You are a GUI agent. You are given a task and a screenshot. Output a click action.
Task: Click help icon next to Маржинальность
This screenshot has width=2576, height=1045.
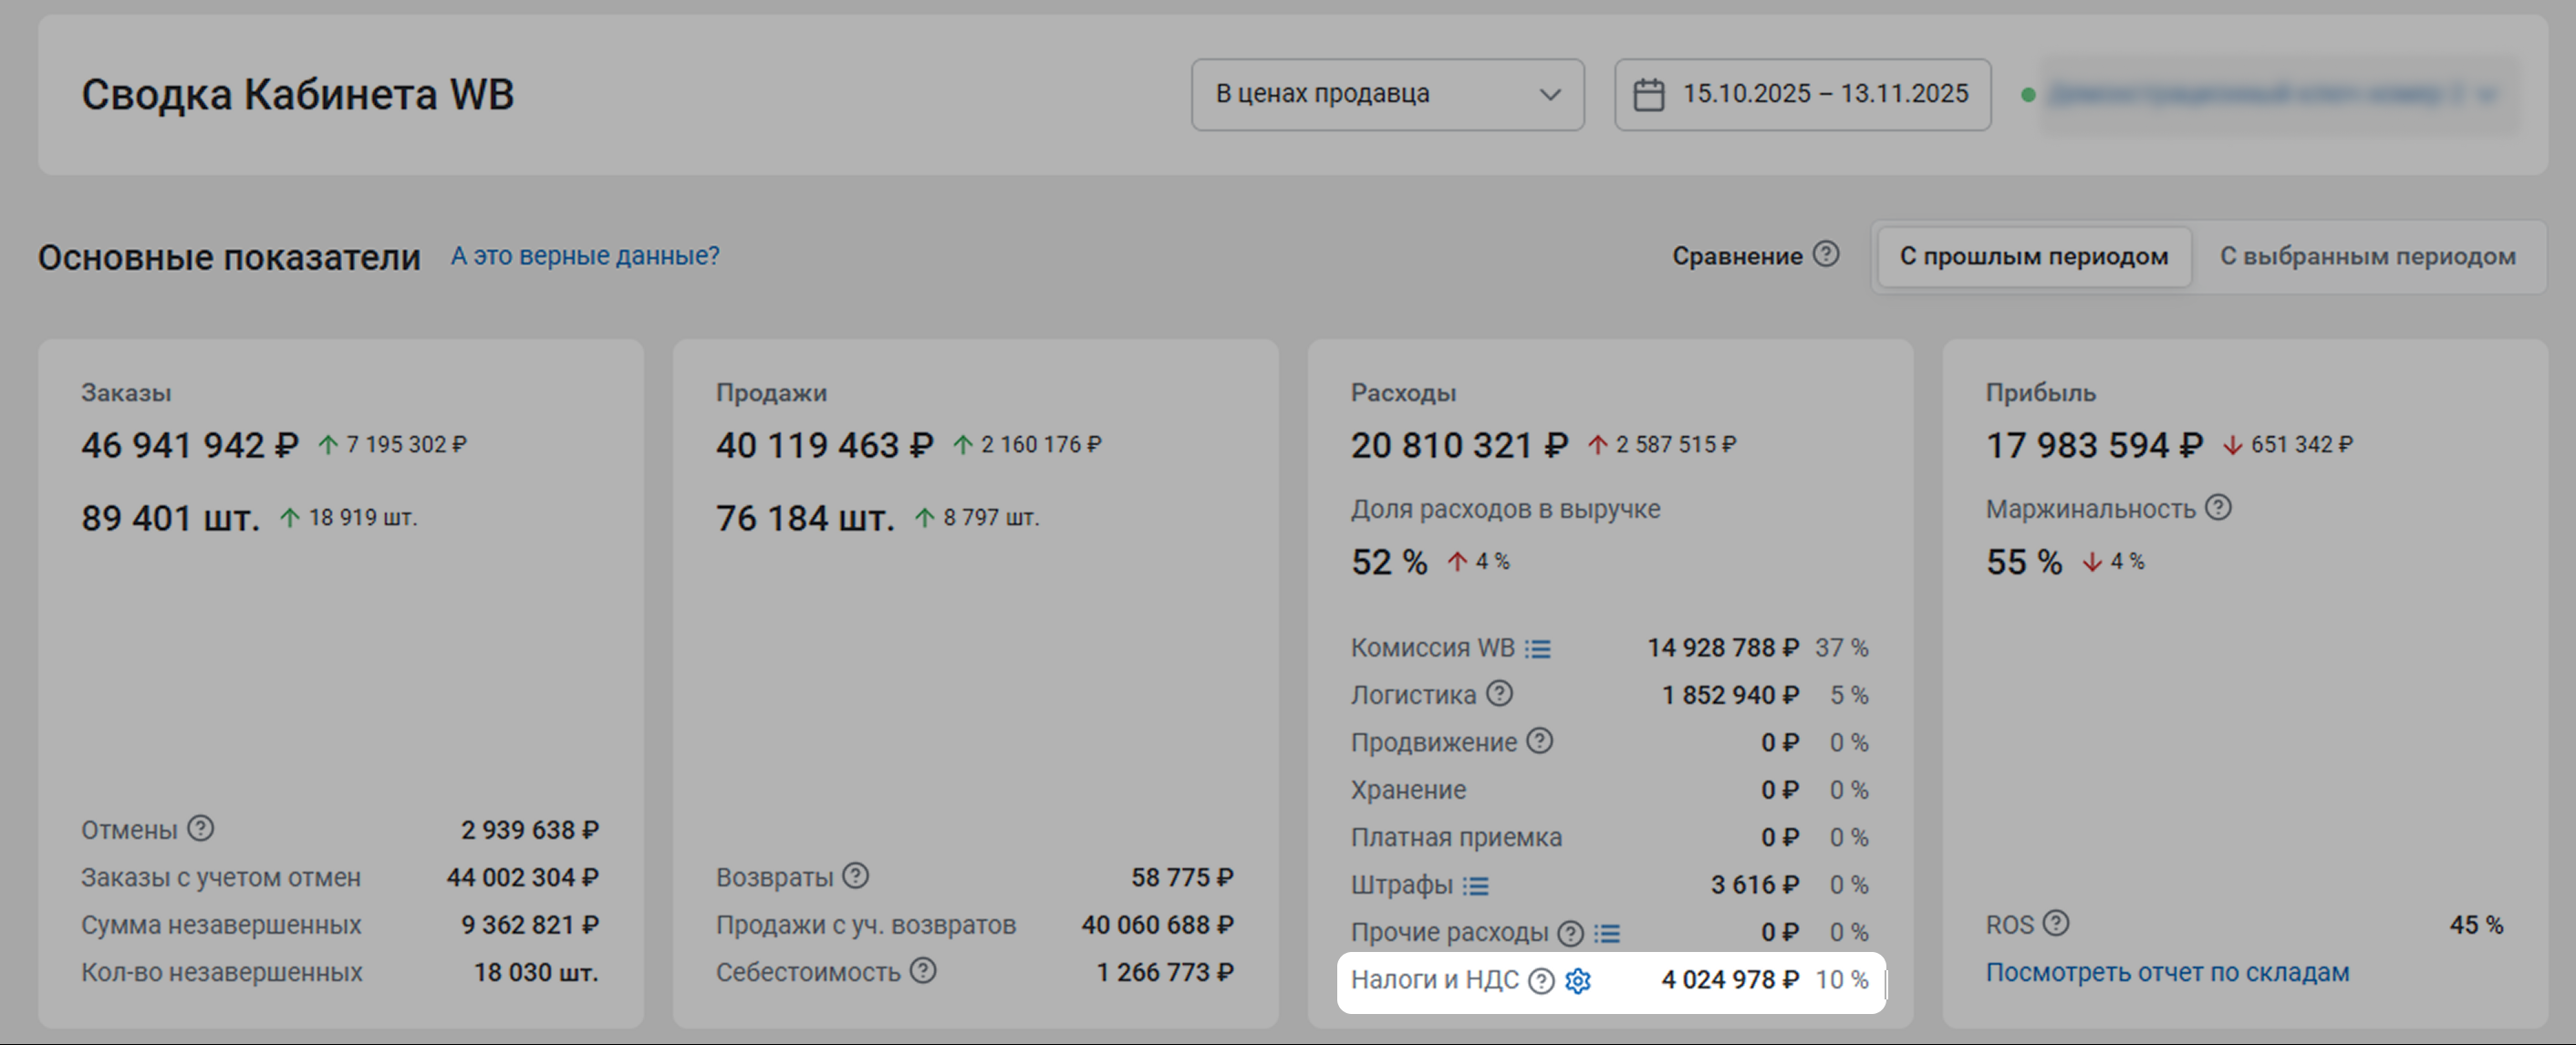click(2218, 508)
